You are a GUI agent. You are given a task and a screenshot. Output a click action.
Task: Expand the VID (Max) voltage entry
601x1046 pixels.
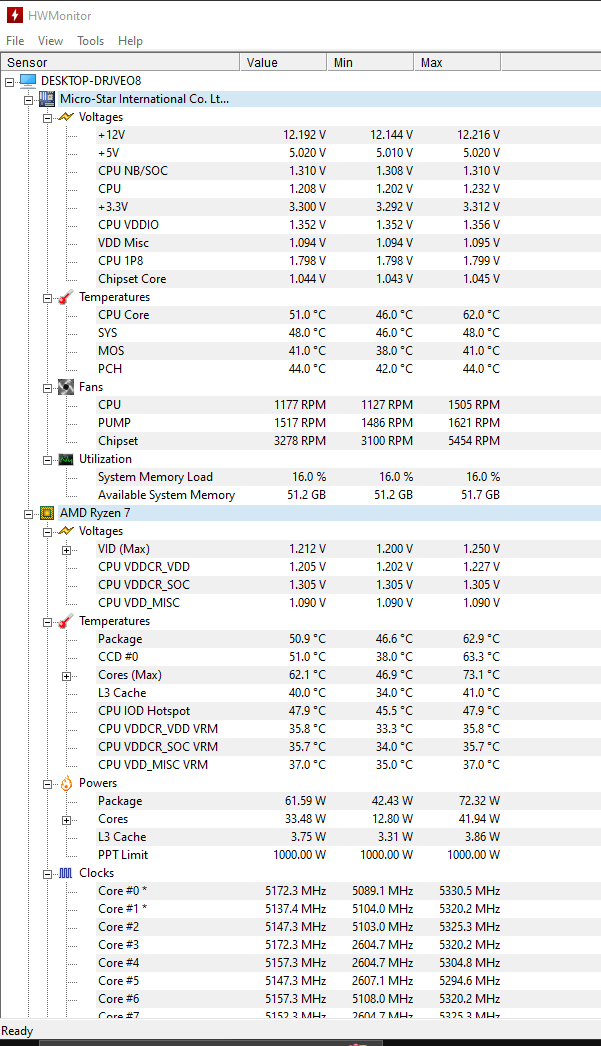pos(67,549)
